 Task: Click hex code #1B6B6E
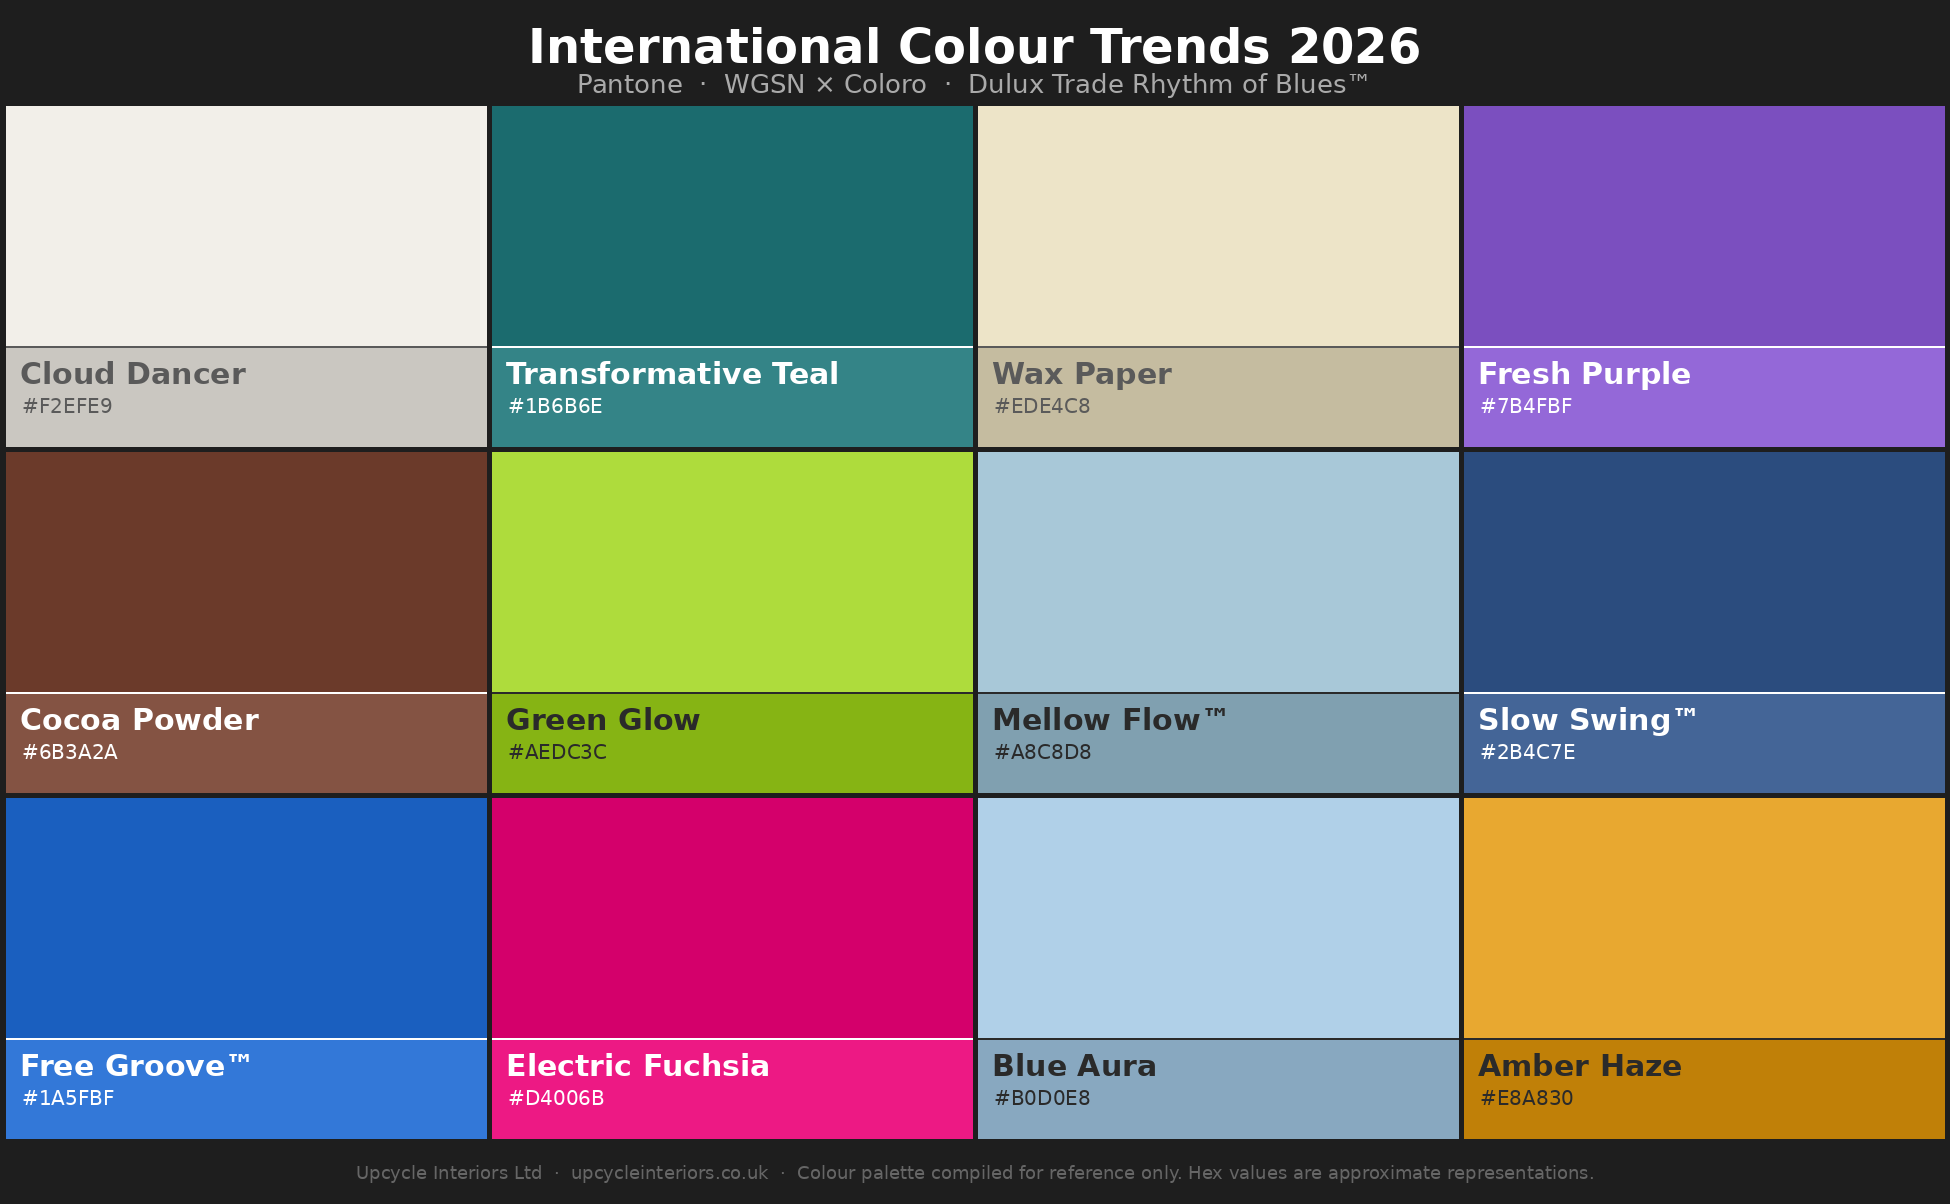(x=555, y=406)
